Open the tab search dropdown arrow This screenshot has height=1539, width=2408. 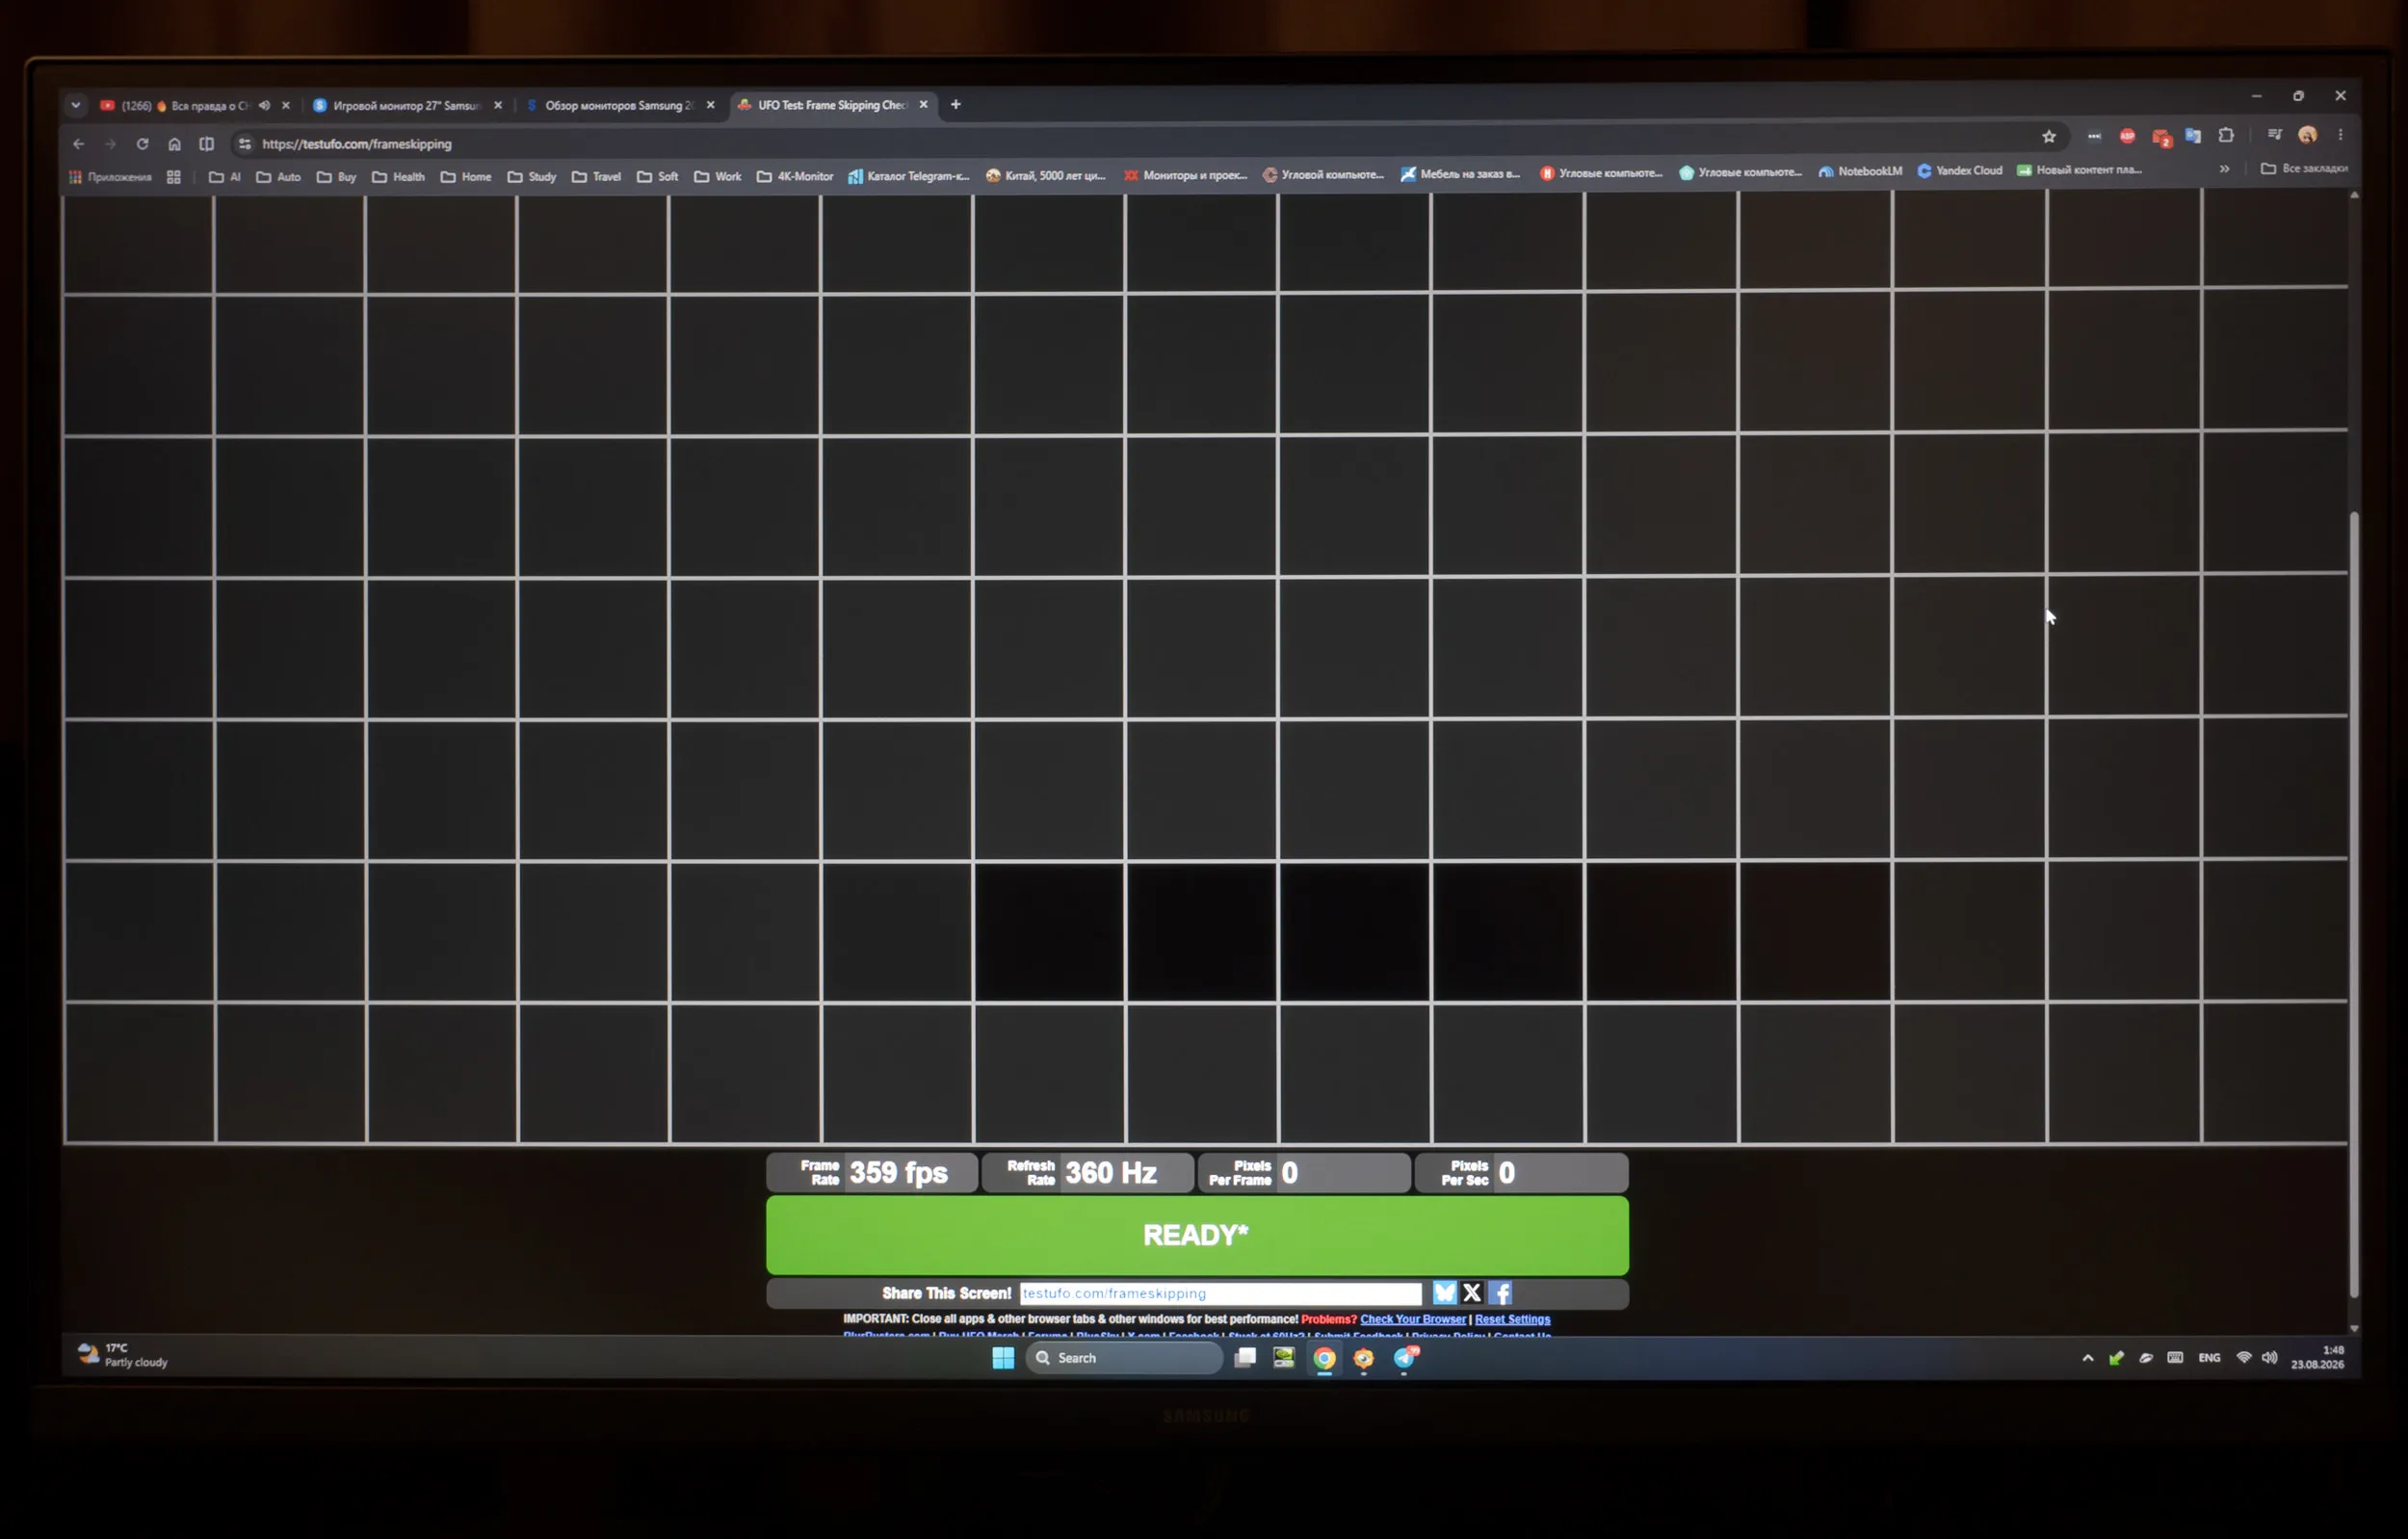(76, 105)
